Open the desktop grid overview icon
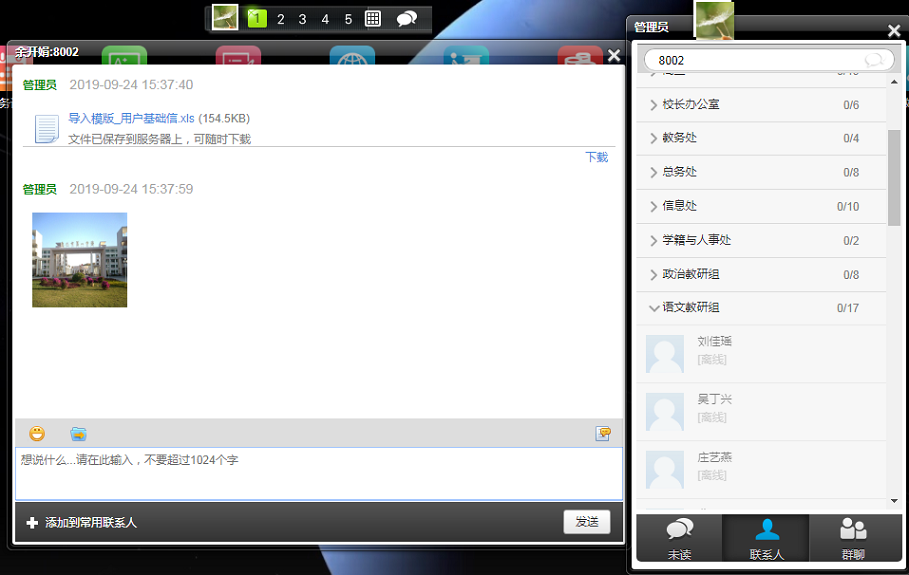Viewport: 909px width, 575px height. click(x=372, y=19)
